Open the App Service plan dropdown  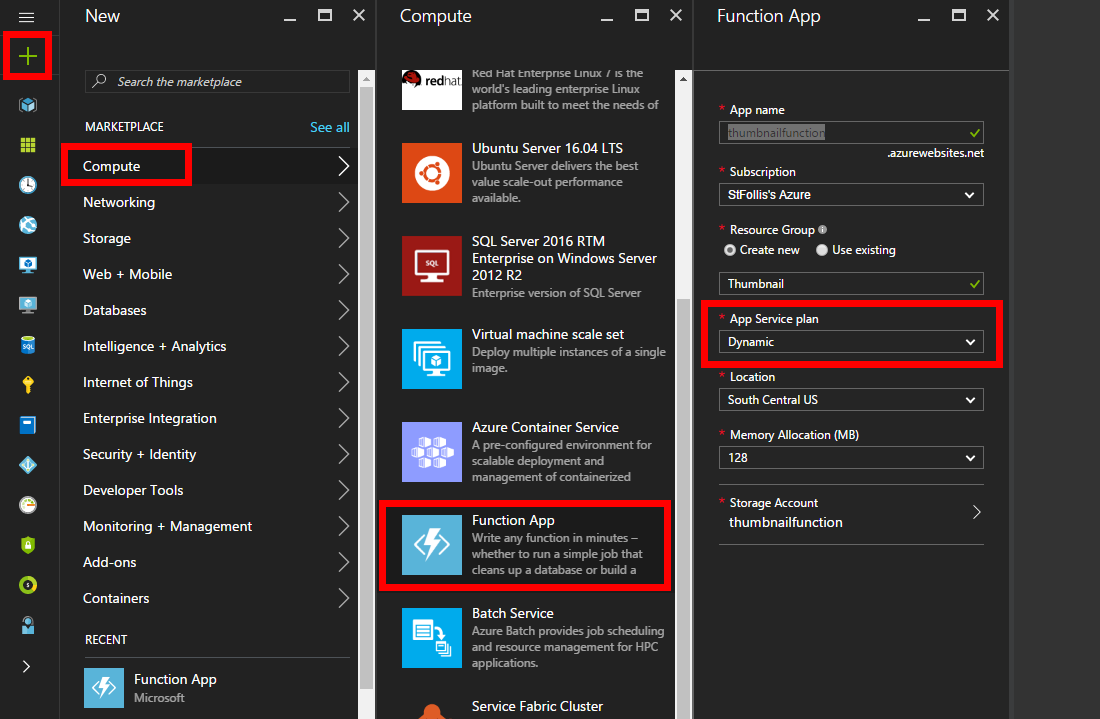tap(850, 341)
